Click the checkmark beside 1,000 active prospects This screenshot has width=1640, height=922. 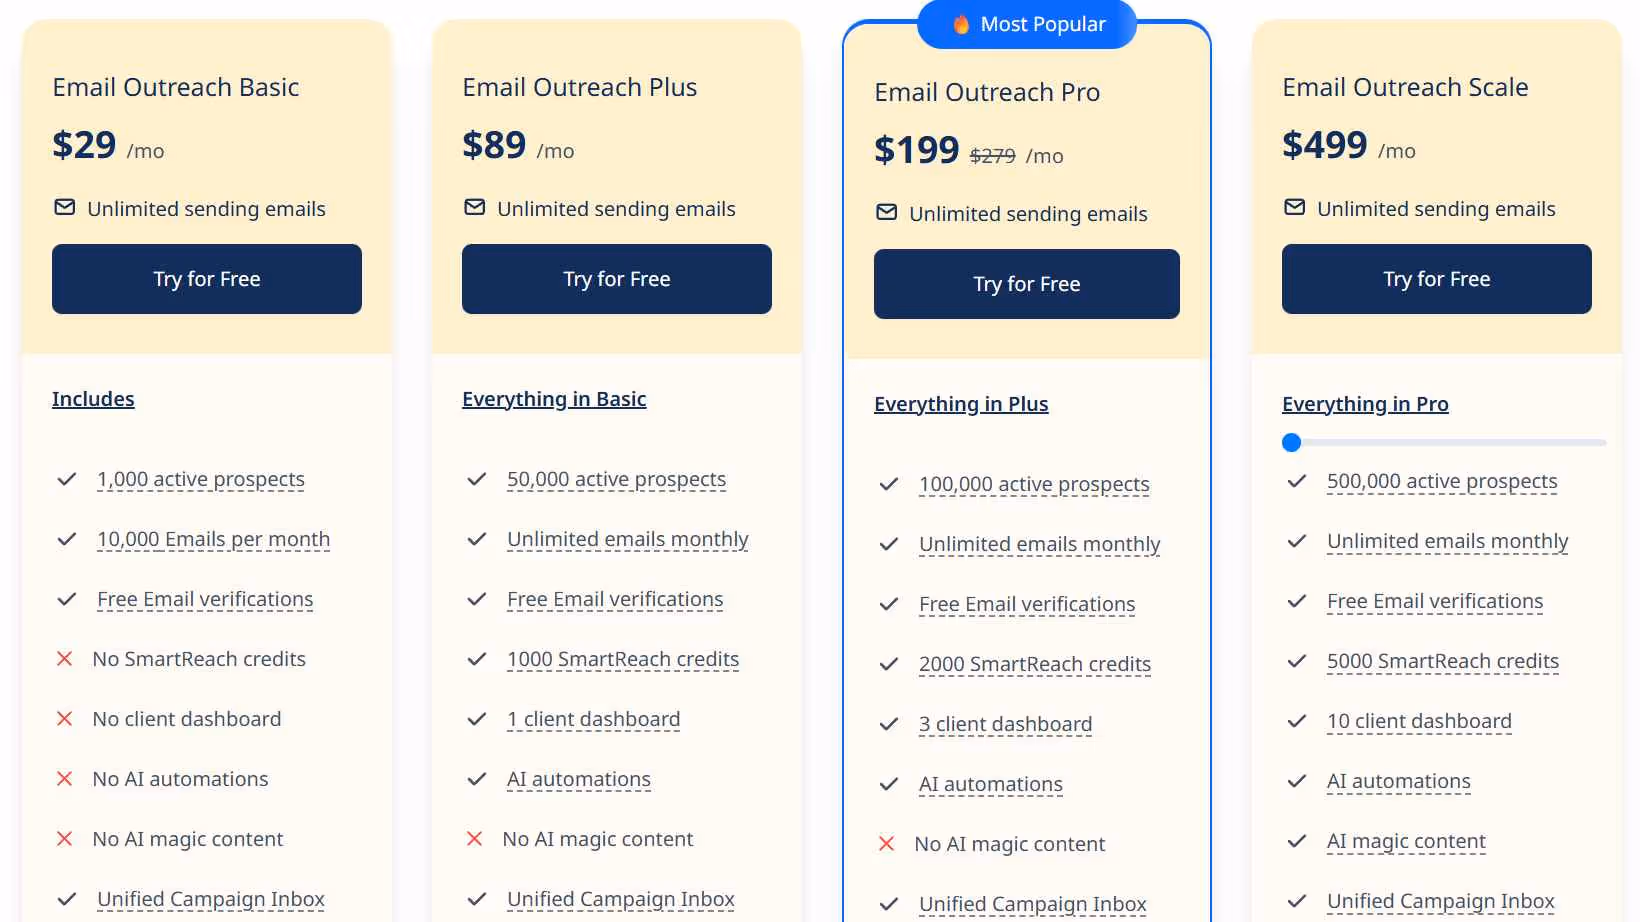[66, 479]
